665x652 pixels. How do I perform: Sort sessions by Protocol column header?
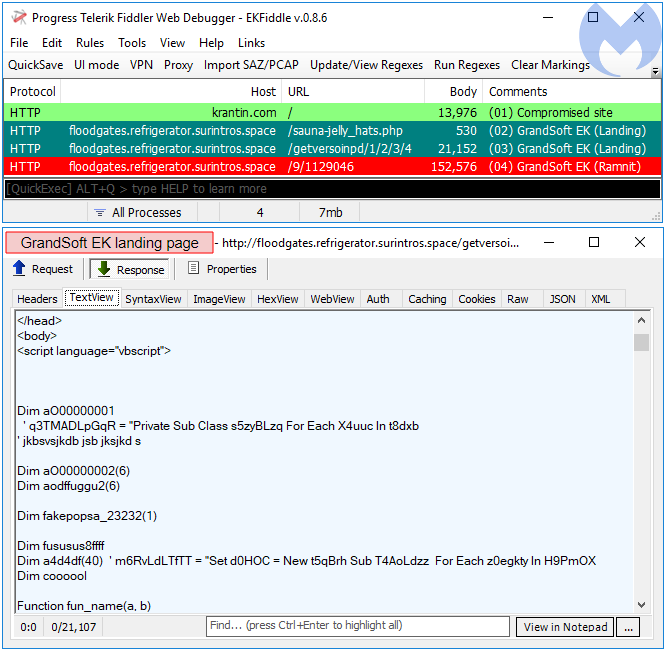(33, 92)
